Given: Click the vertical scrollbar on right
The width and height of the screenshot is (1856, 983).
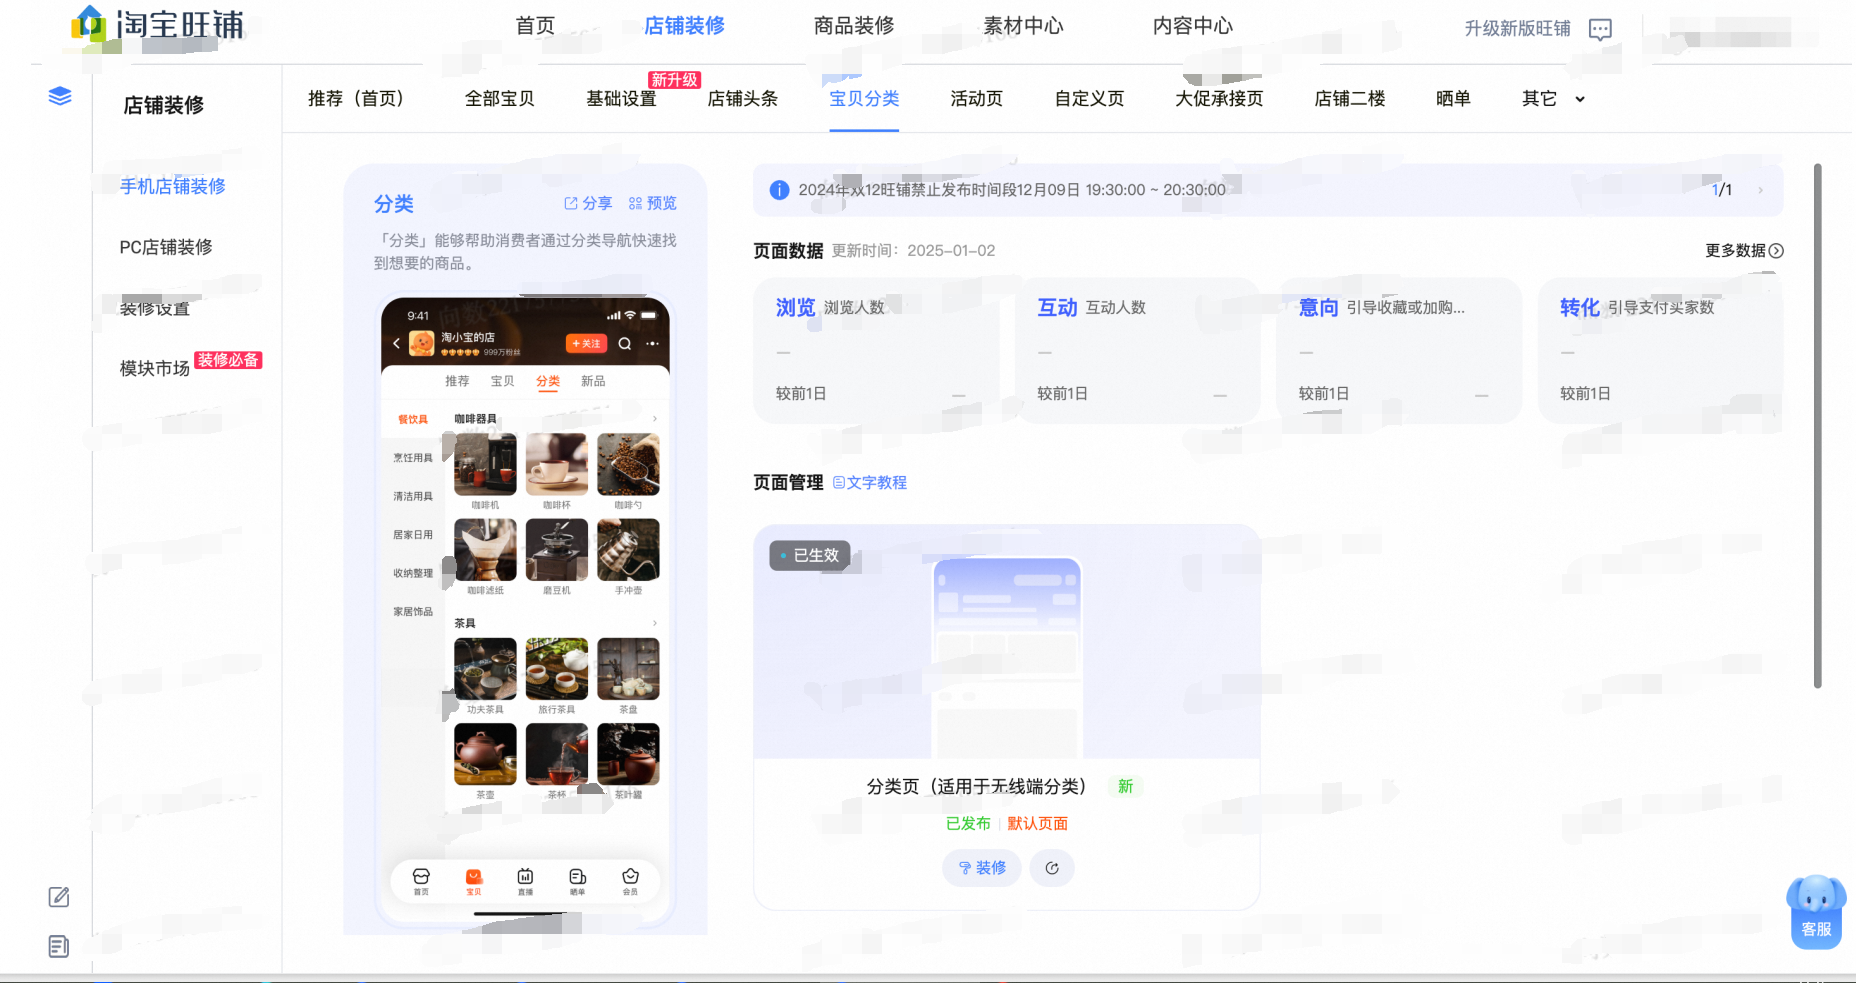Looking at the screenshot, I should coord(1817,425).
